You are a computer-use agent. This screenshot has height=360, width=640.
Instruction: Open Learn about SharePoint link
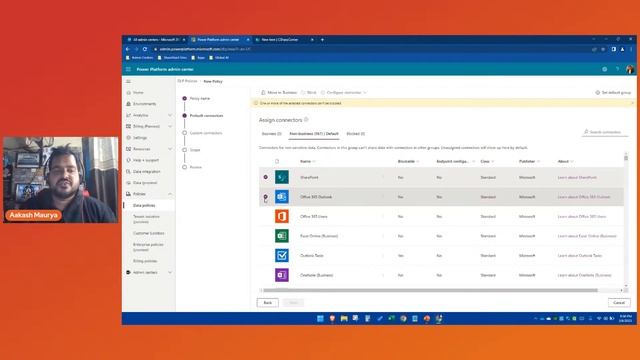tap(577, 178)
